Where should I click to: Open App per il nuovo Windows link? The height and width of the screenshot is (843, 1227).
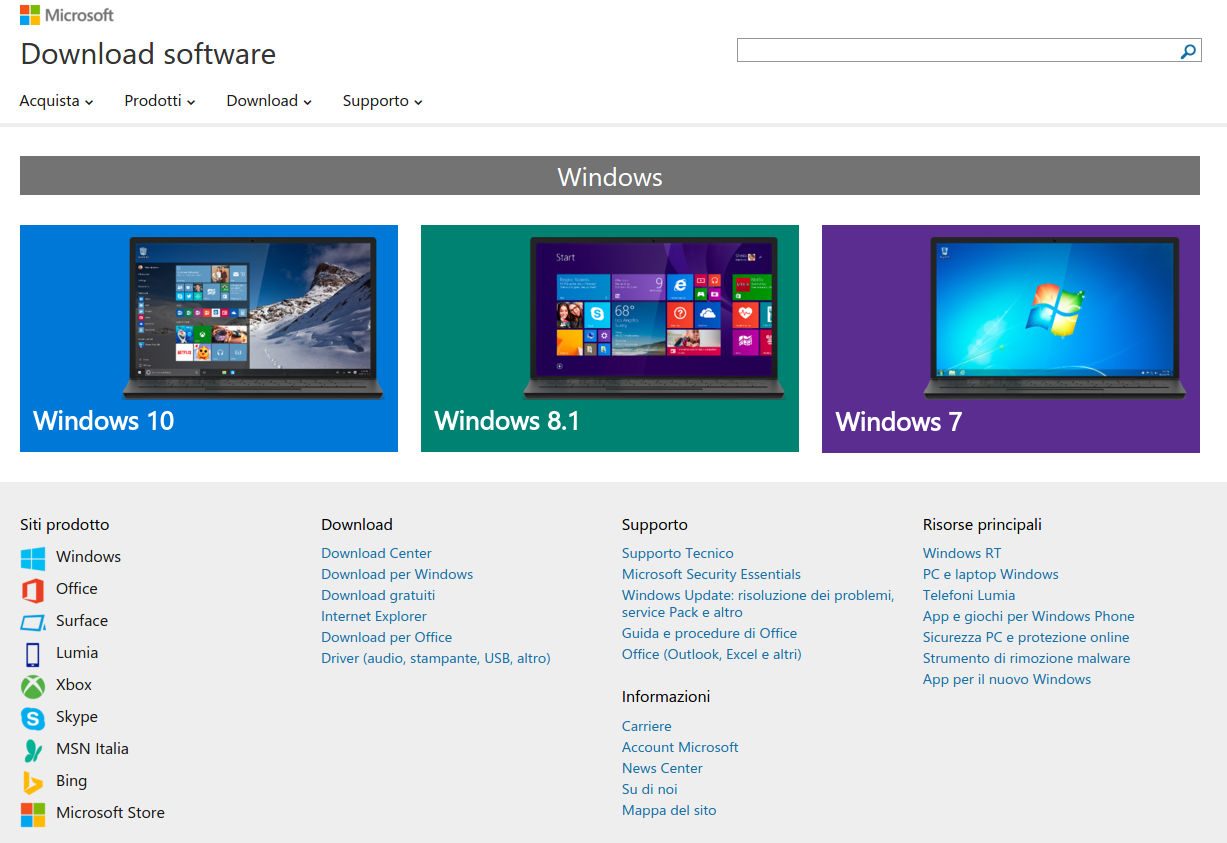[x=1007, y=679]
